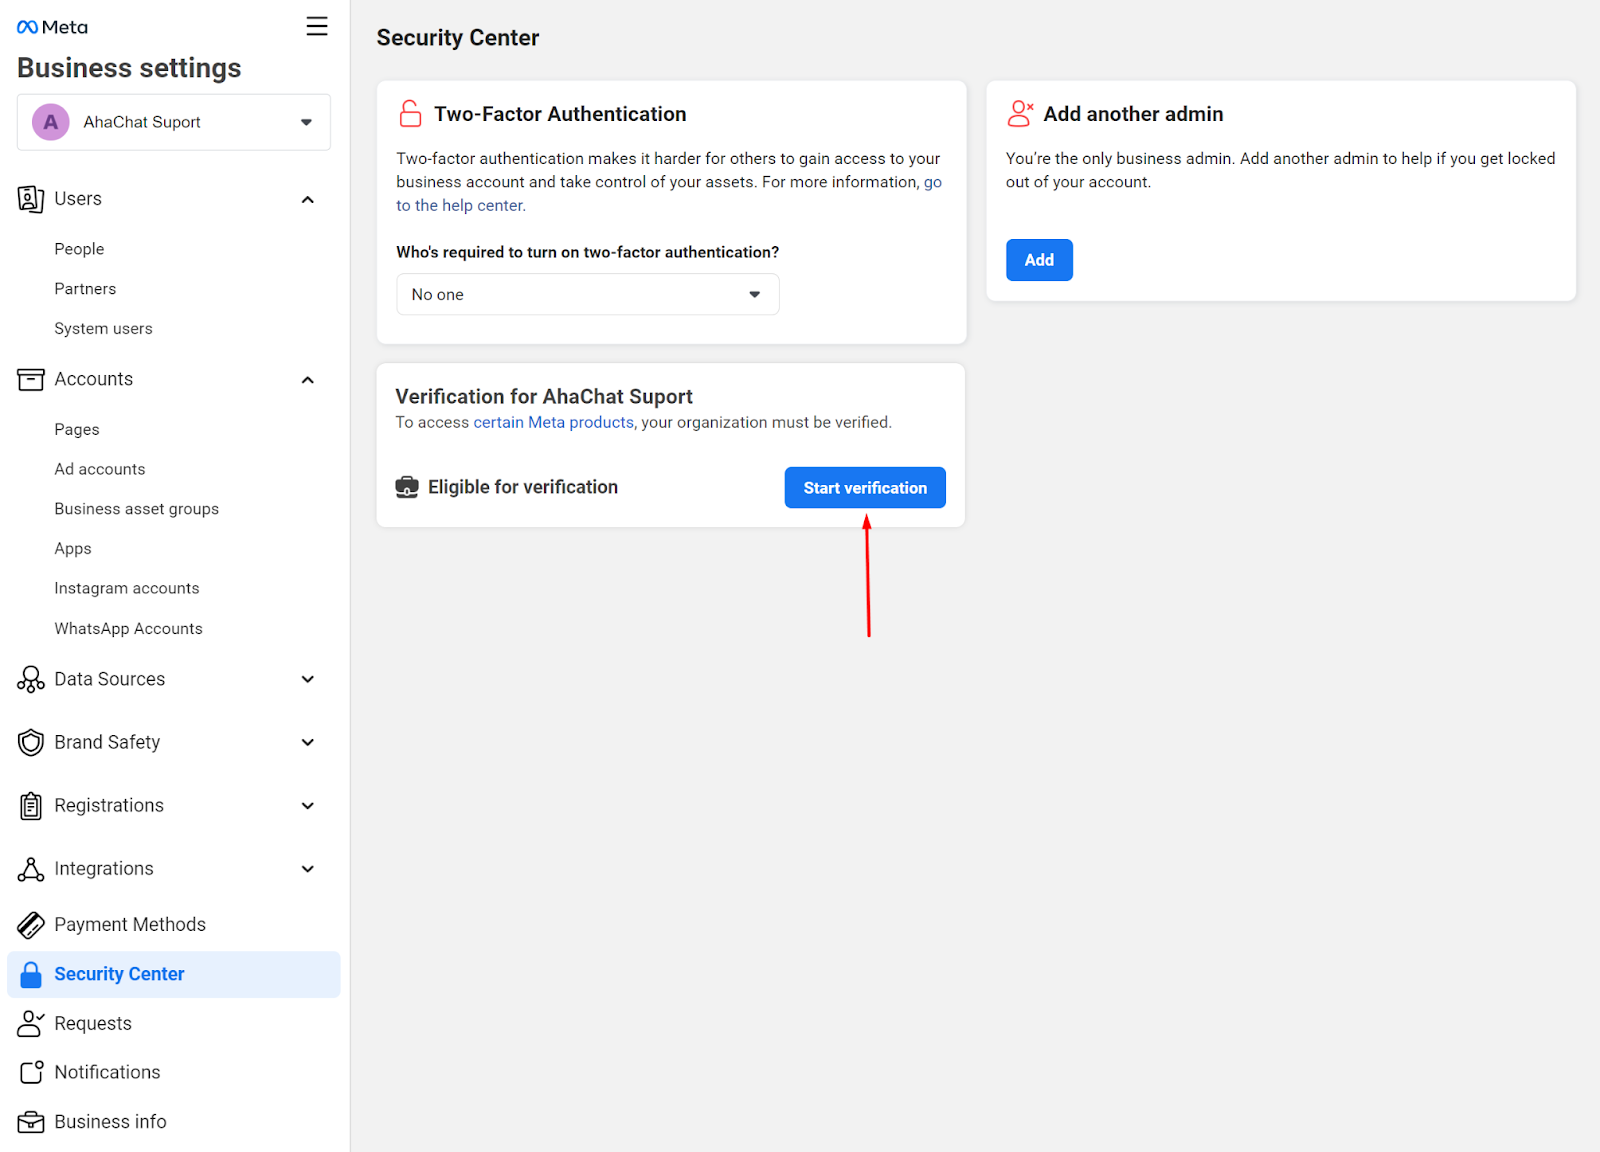Follow the 'go to the help center' link
Viewport: 1600px width, 1152px height.
(x=460, y=205)
